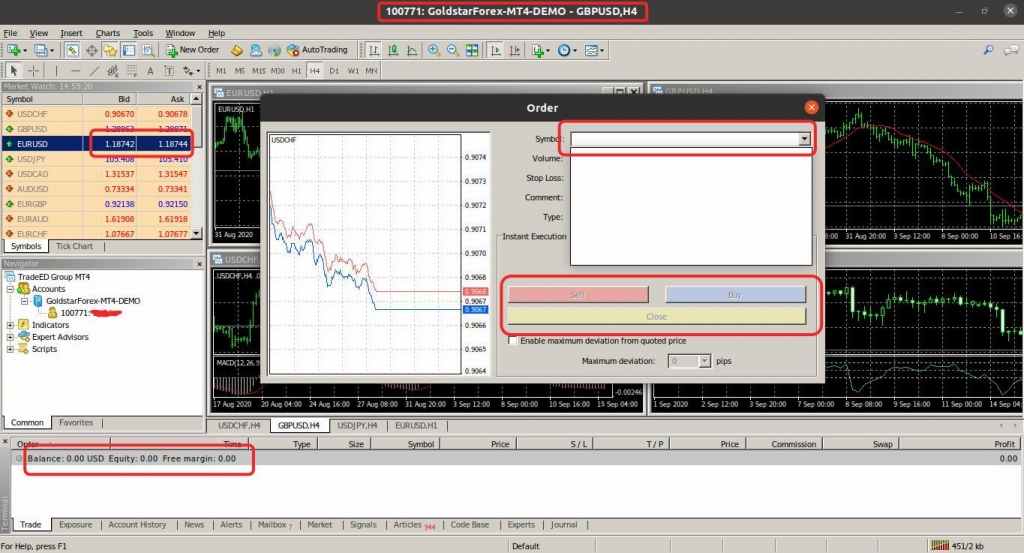
Task: Toggle chart auto scroll icon
Action: (x=496, y=50)
